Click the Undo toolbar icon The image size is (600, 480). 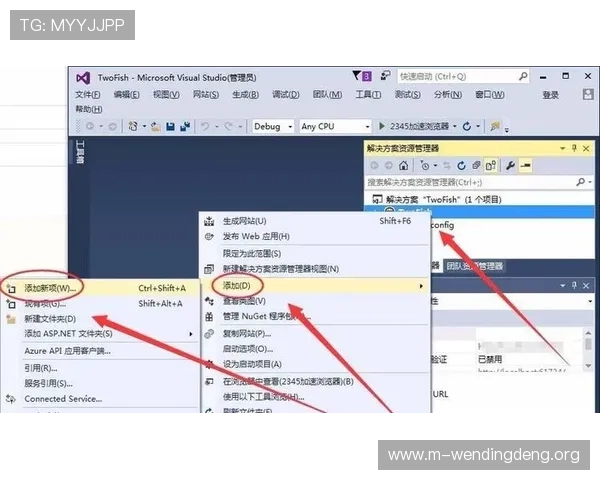(x=205, y=126)
